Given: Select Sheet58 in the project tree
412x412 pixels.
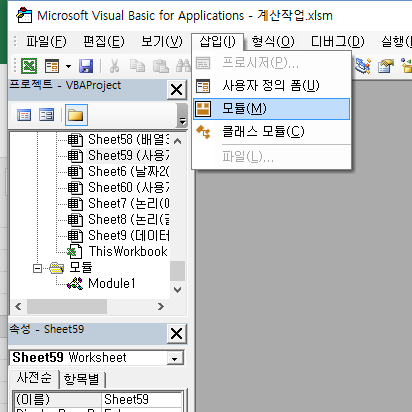Looking at the screenshot, I should pos(128,139).
